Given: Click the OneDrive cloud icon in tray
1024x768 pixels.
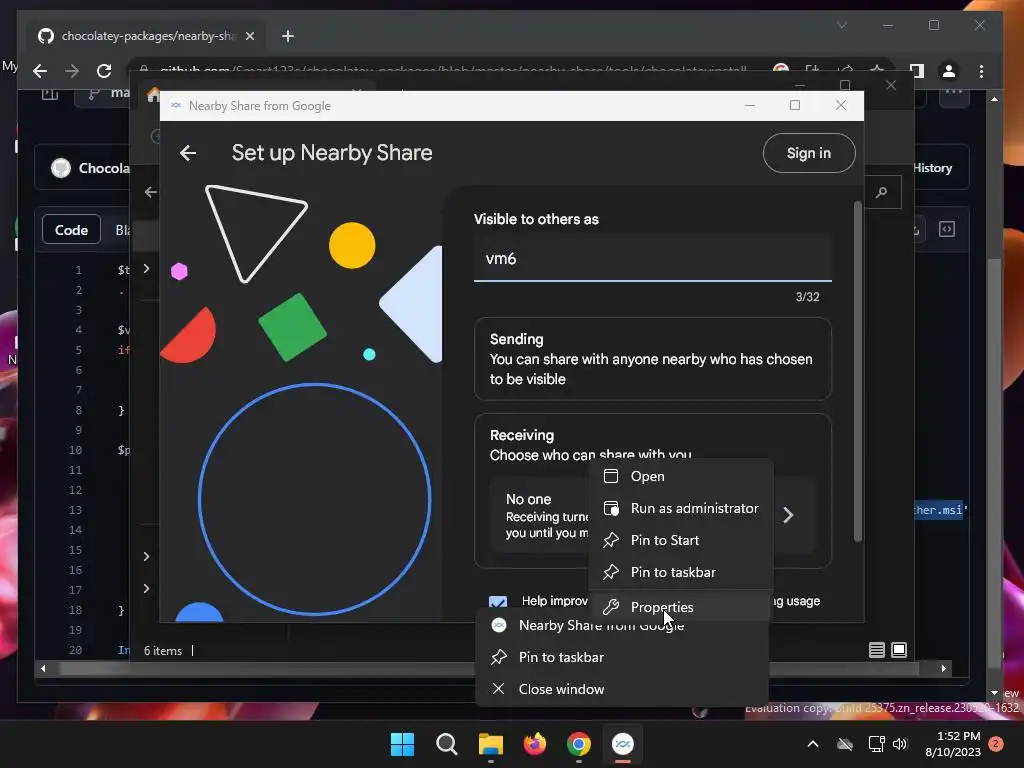Looking at the screenshot, I should tap(845, 744).
